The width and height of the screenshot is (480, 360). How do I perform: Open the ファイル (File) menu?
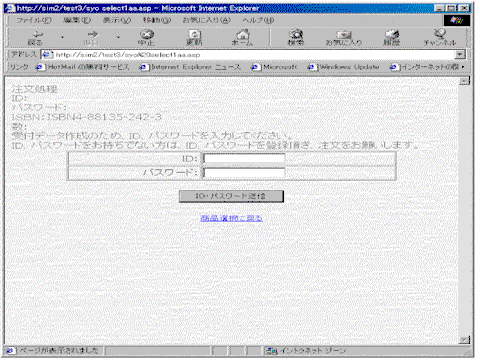click(34, 20)
